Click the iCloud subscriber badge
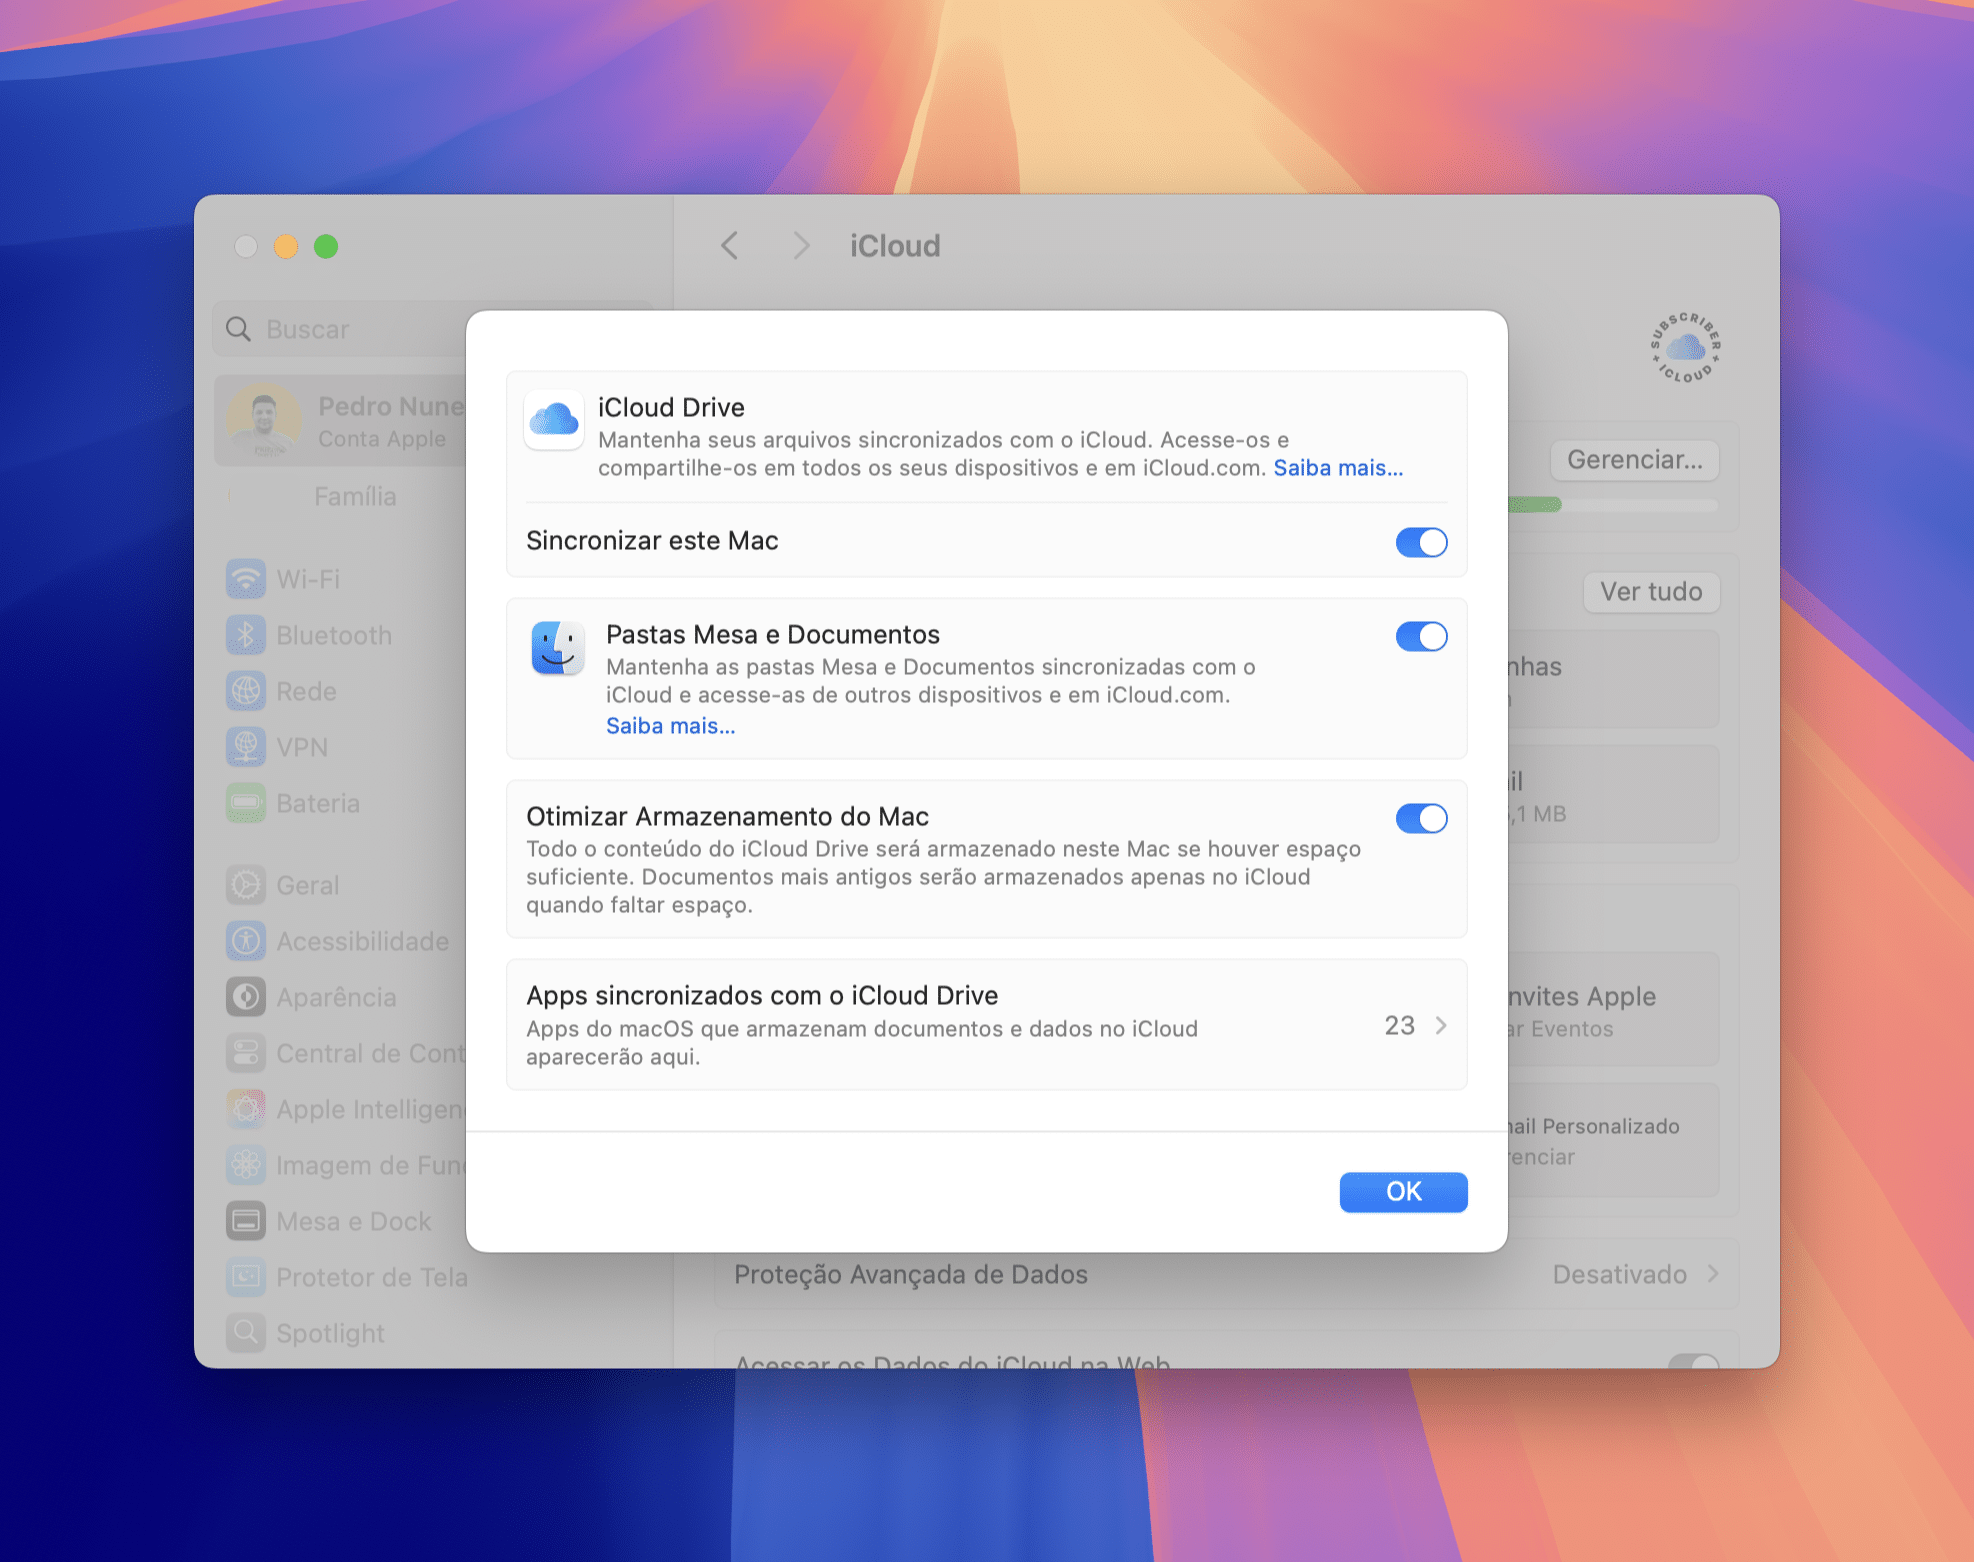Screen dimensions: 1974x1562 click(x=1686, y=348)
